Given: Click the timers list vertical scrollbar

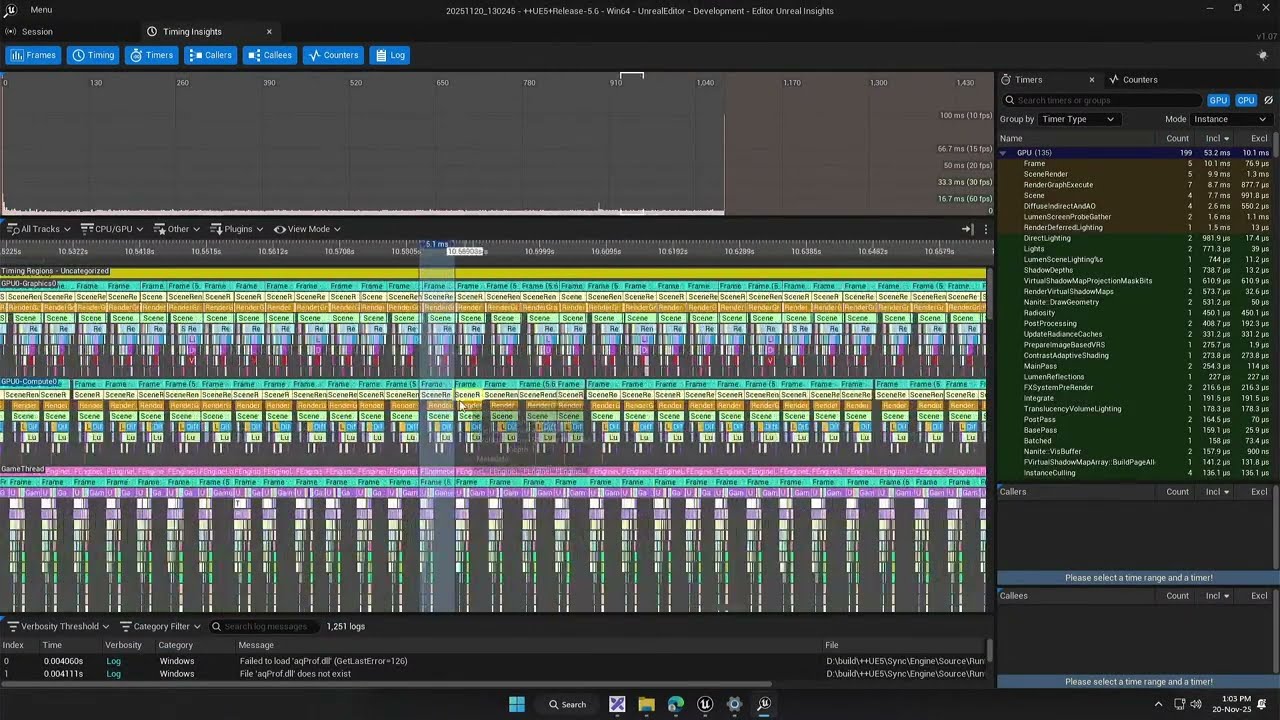Looking at the screenshot, I should click(x=1276, y=144).
